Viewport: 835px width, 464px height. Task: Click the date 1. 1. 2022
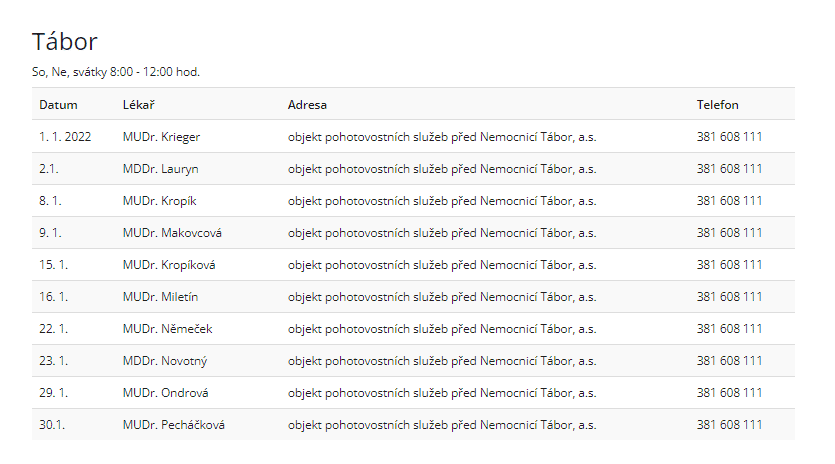tap(65, 137)
